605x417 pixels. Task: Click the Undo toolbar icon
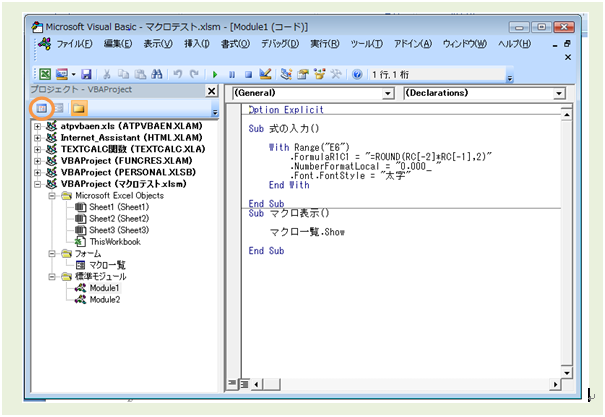click(177, 74)
